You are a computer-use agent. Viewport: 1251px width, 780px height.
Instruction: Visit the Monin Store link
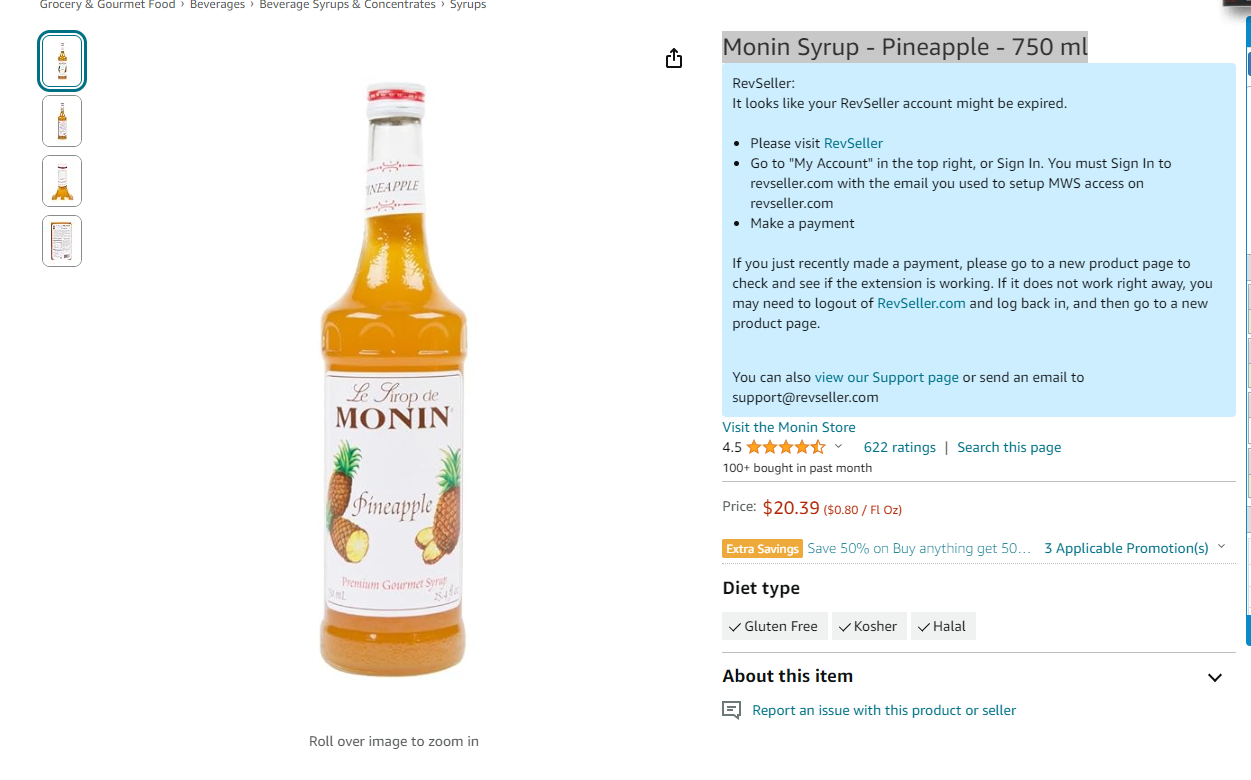pos(789,427)
